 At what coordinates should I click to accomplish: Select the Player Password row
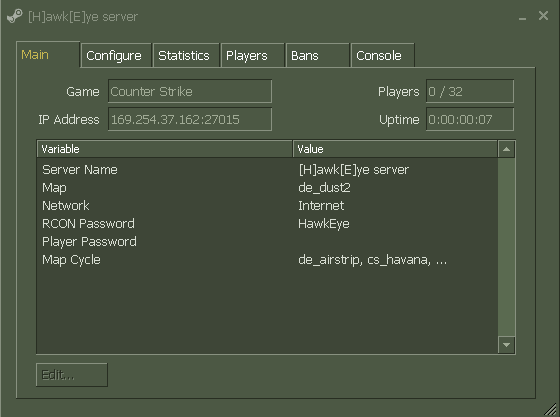(267, 242)
